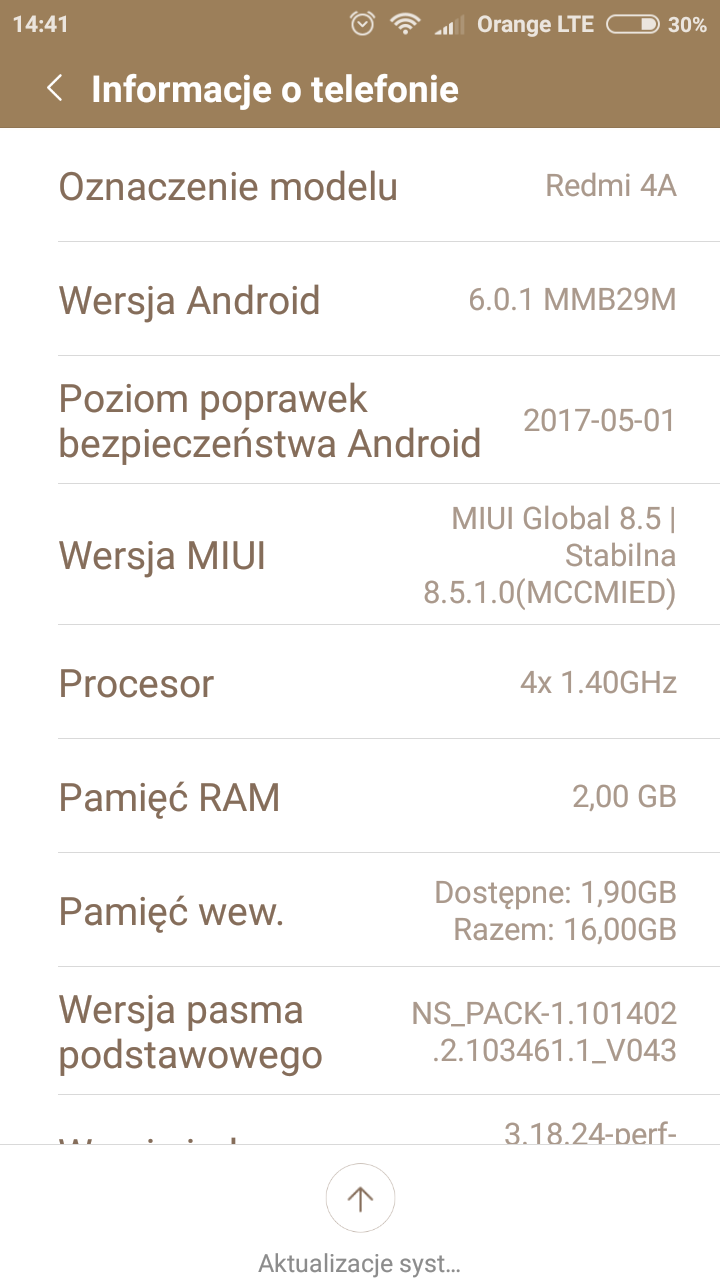
Task: Tap the 30% battery percentage text
Action: (x=687, y=24)
